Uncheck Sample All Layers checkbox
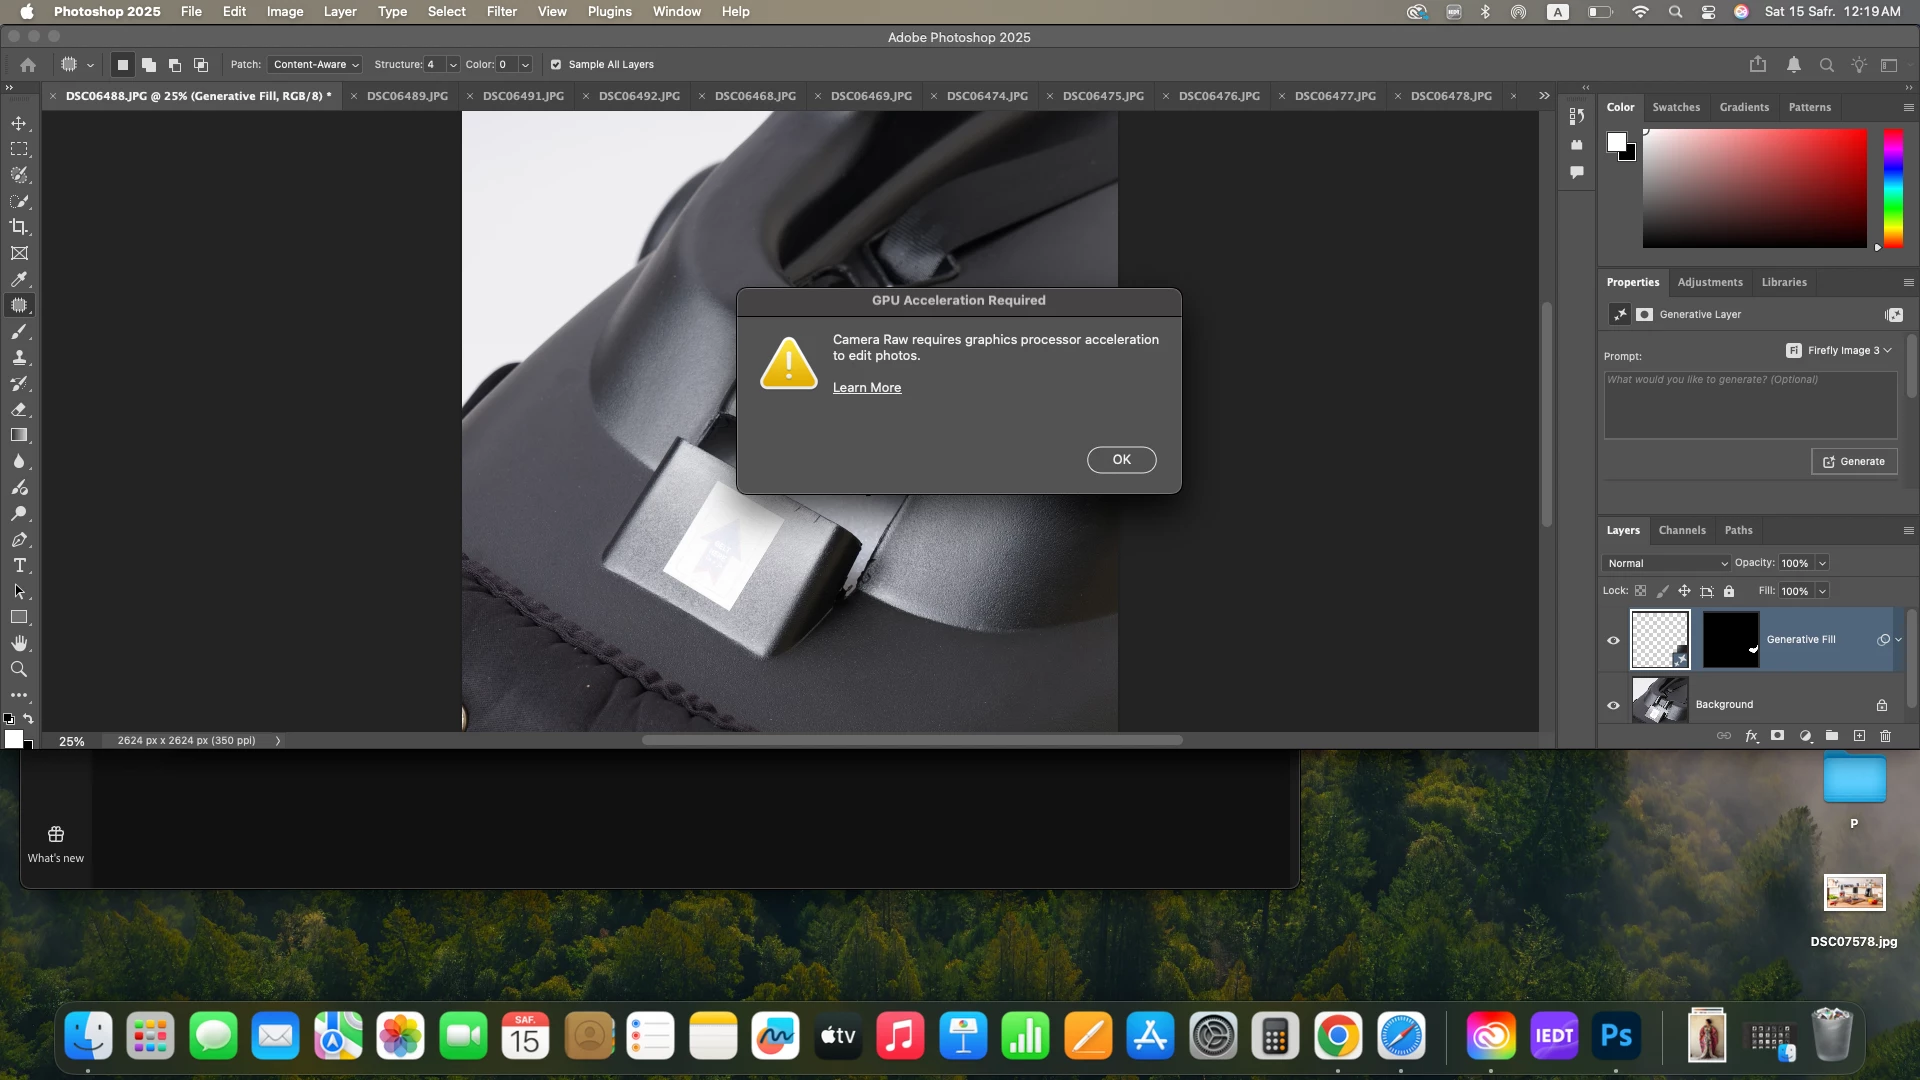This screenshot has height=1080, width=1920. coord(556,64)
